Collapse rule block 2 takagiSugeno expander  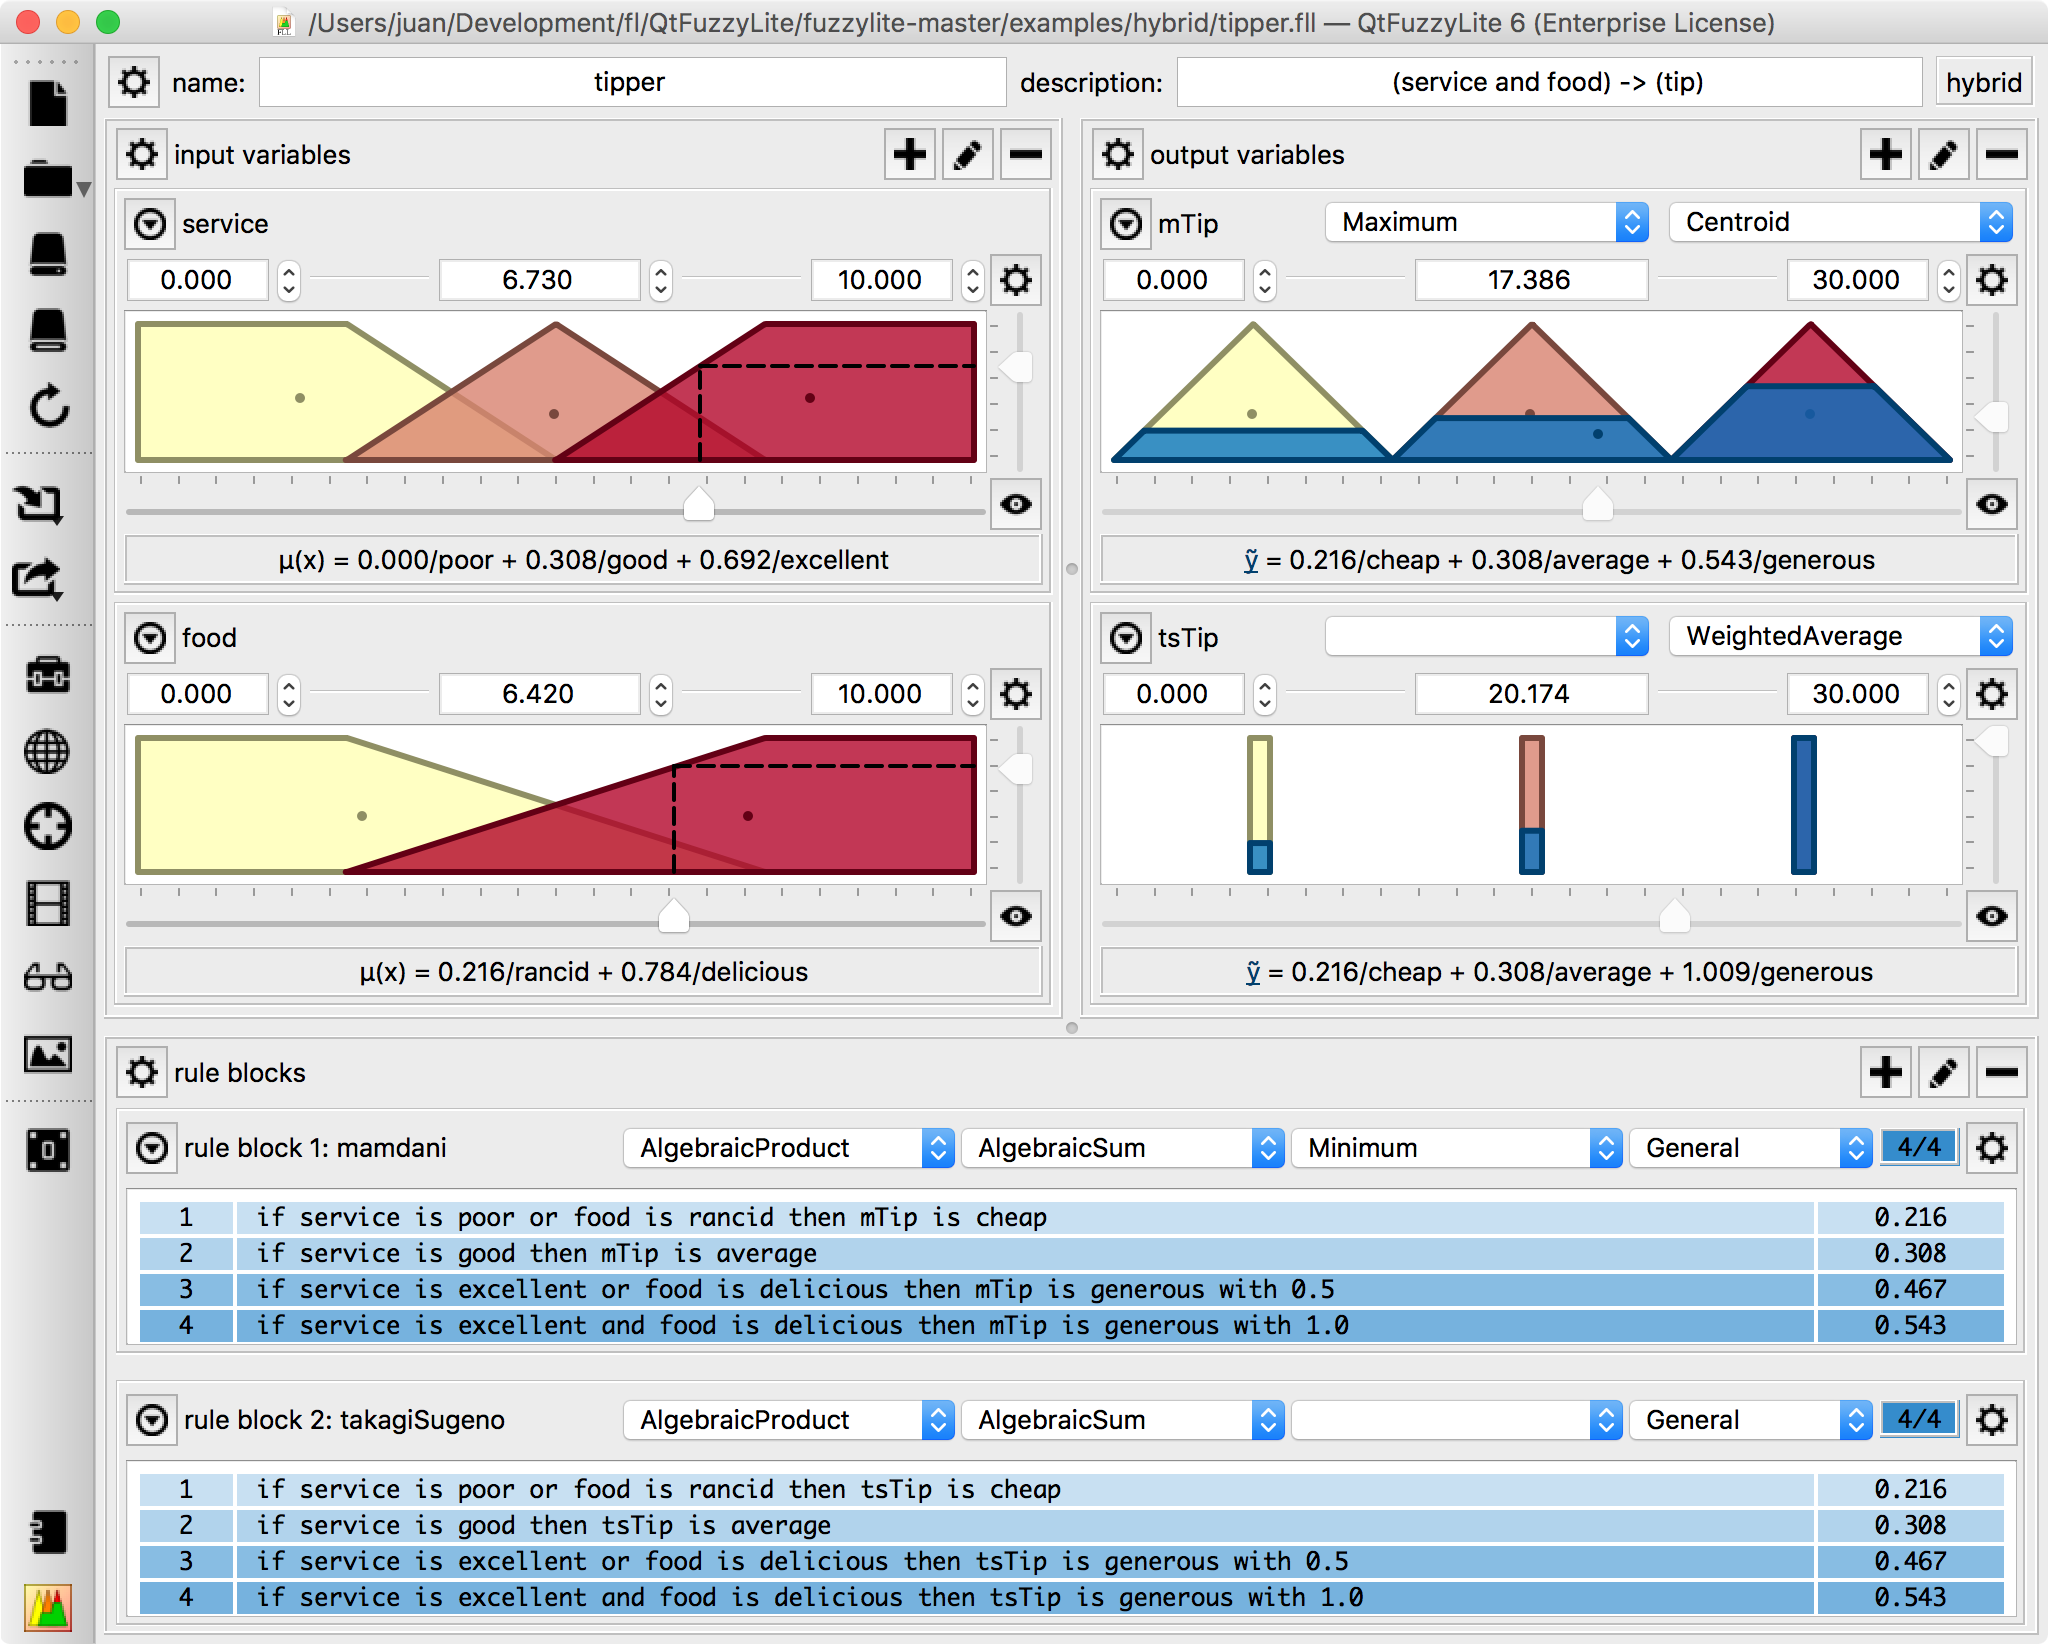click(x=152, y=1420)
